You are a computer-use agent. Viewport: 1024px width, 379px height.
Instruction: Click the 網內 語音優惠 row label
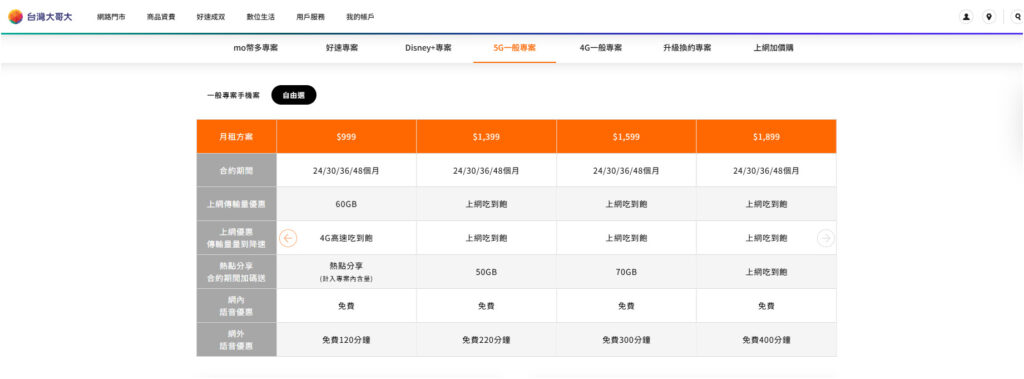click(236, 306)
